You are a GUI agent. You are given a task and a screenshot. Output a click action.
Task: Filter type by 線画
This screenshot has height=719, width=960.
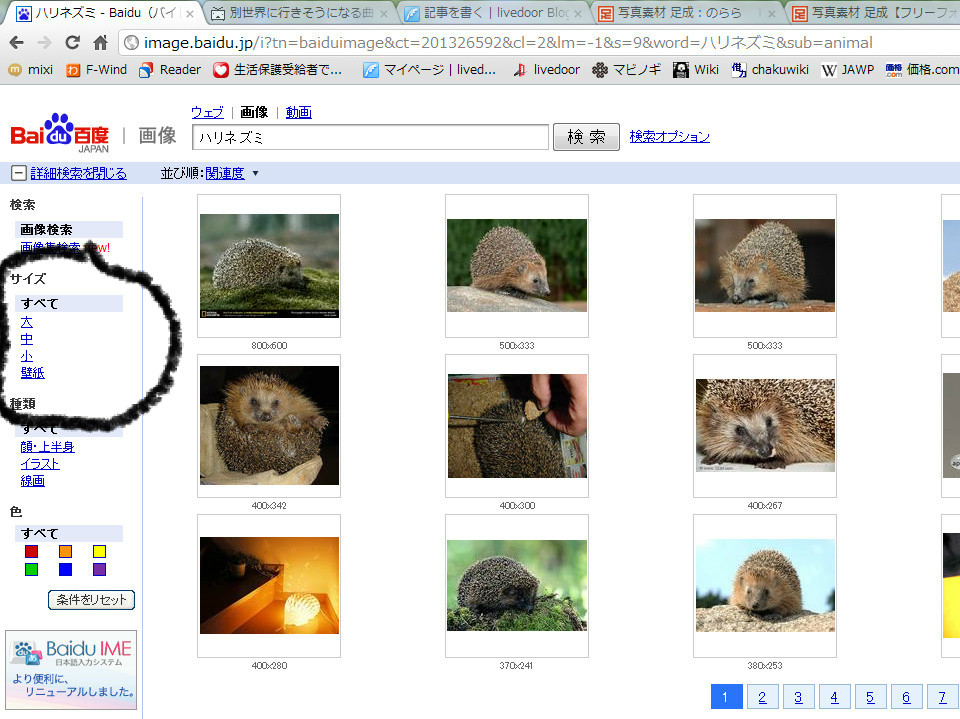(x=32, y=481)
